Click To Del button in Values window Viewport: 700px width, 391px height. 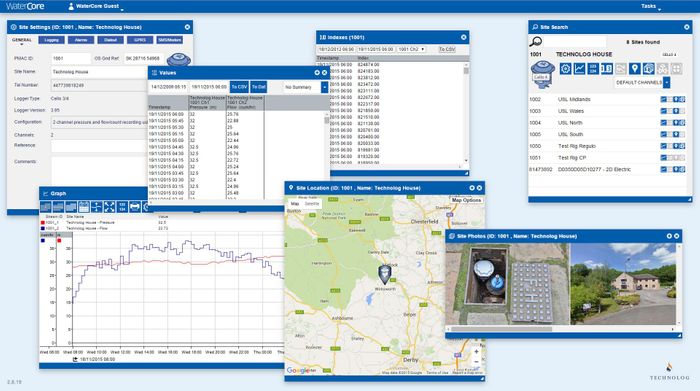(x=258, y=87)
